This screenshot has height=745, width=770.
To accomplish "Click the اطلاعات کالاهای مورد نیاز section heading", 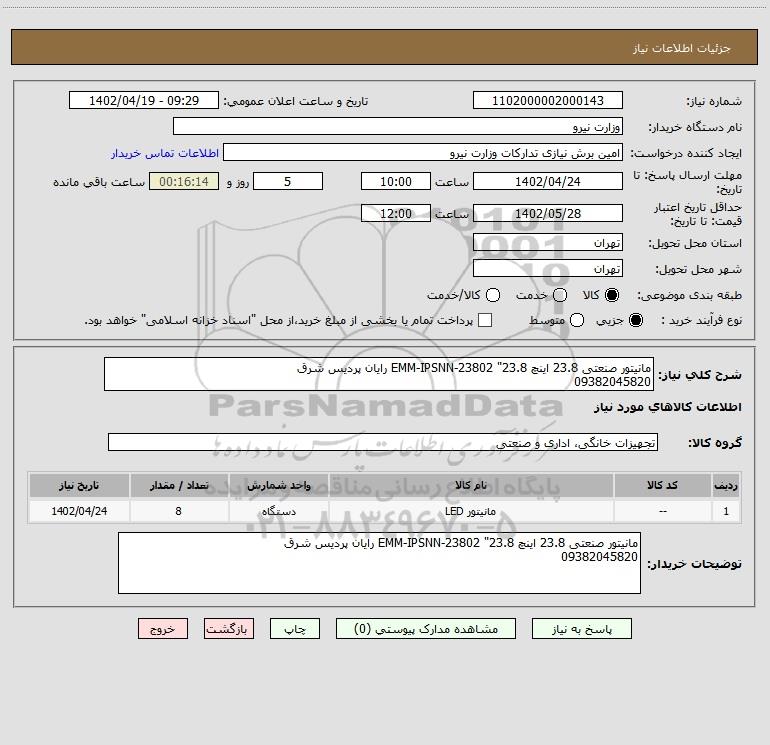I will 667,407.
